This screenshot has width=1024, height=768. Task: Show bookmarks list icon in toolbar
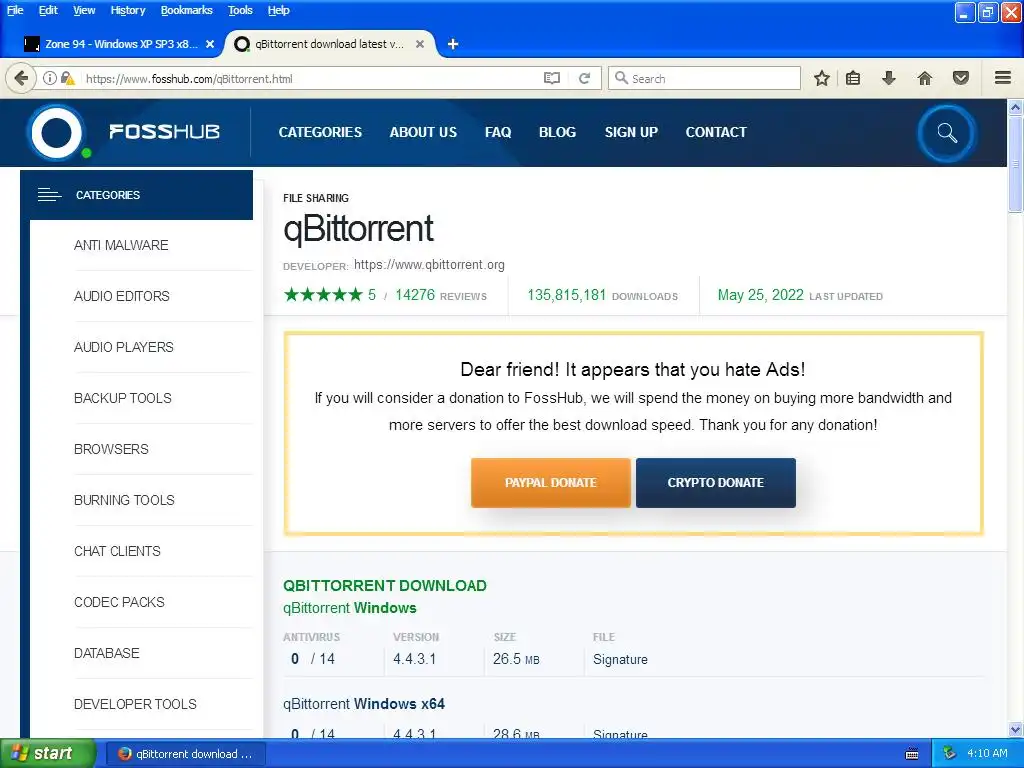tap(853, 78)
